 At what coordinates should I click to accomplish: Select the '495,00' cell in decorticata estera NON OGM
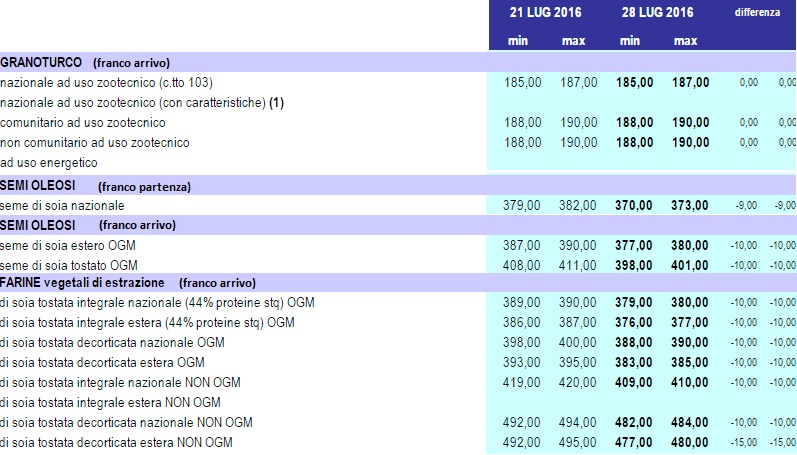[x=577, y=442]
